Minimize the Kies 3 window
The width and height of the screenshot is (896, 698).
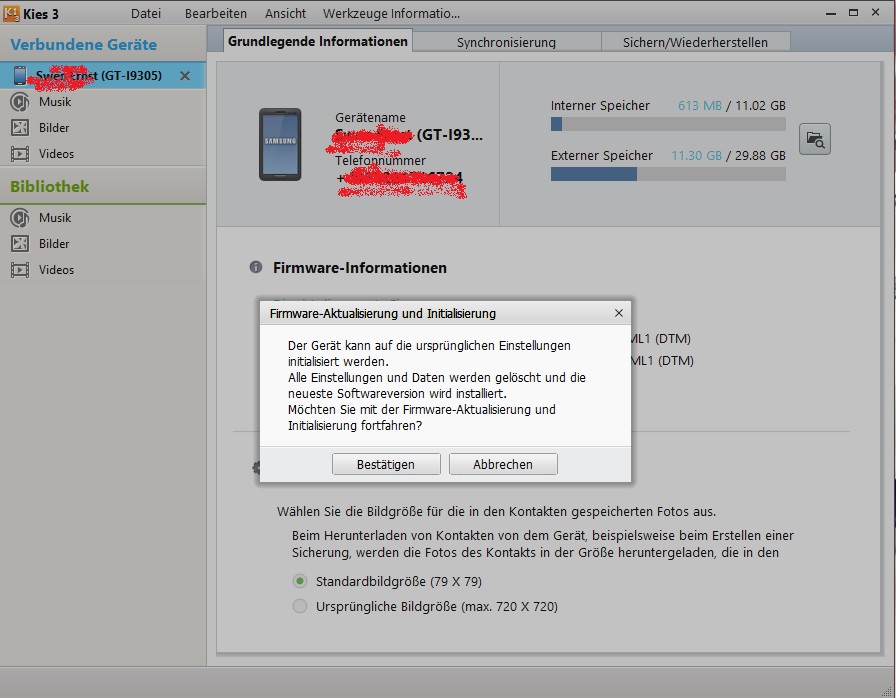(831, 13)
